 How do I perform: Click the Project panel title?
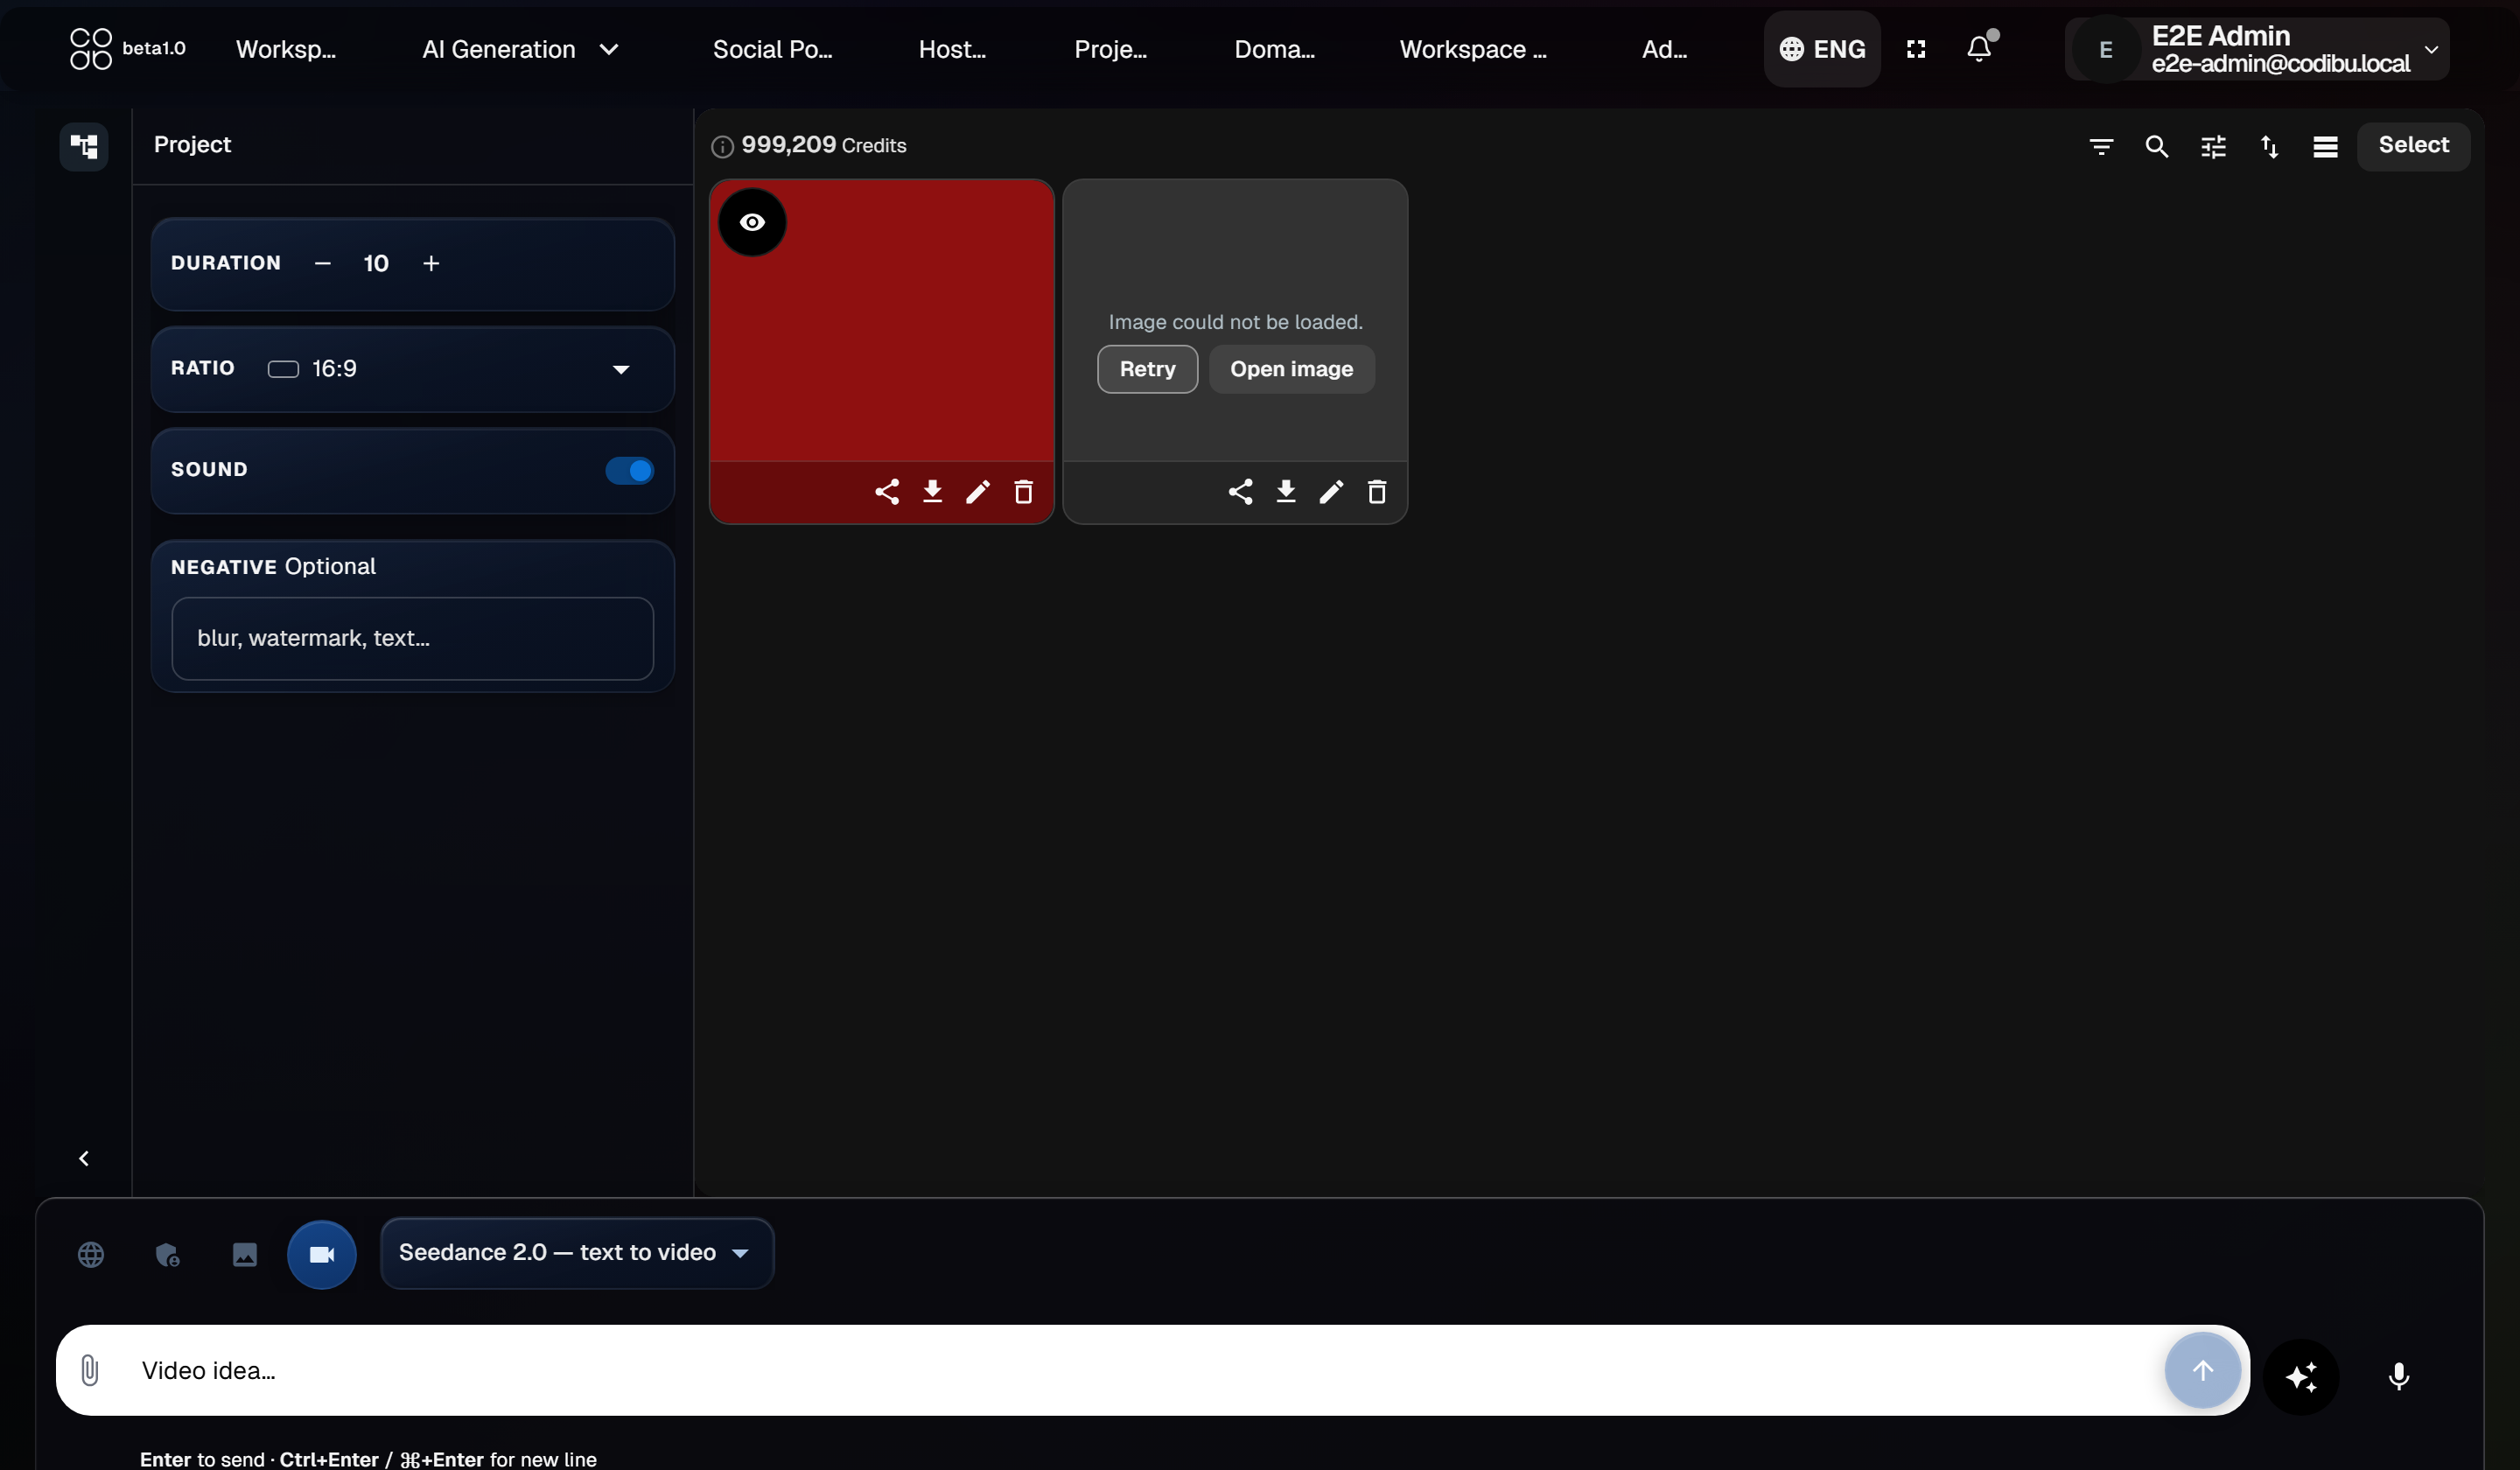192,144
